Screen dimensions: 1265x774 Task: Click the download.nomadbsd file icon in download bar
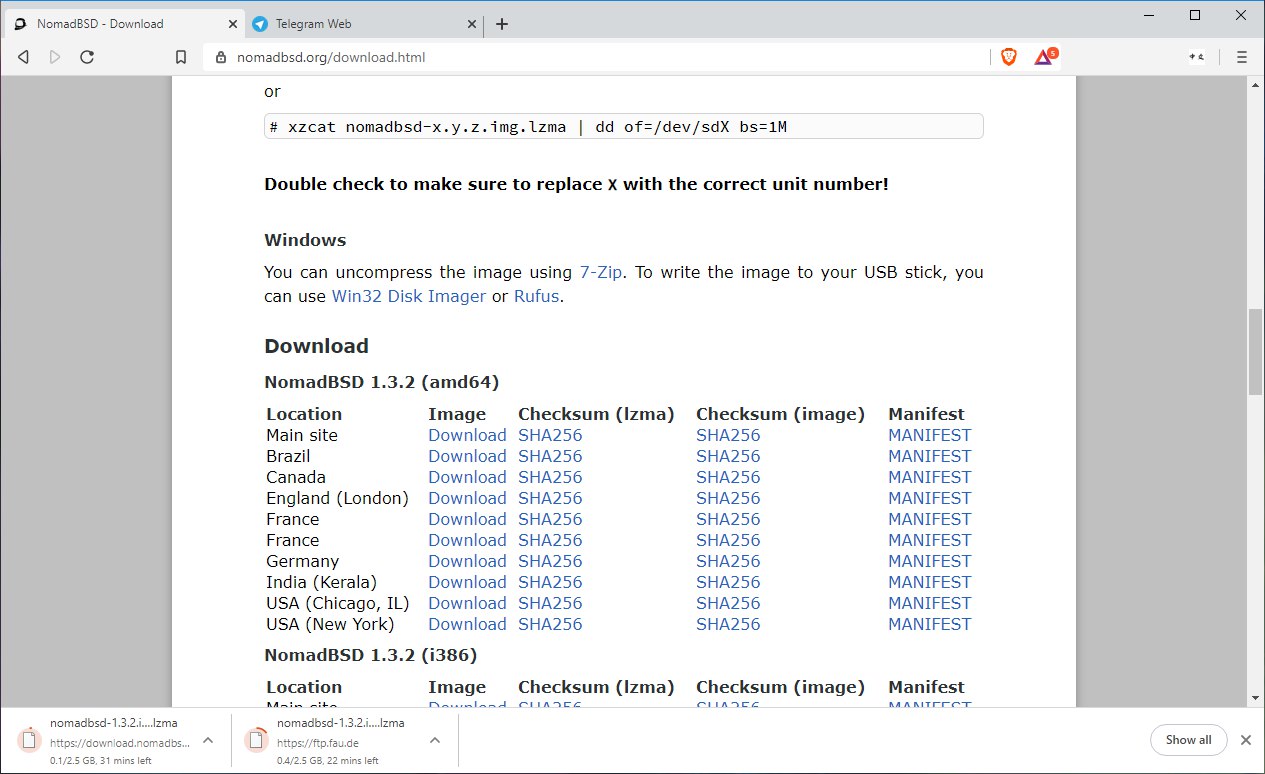point(29,741)
